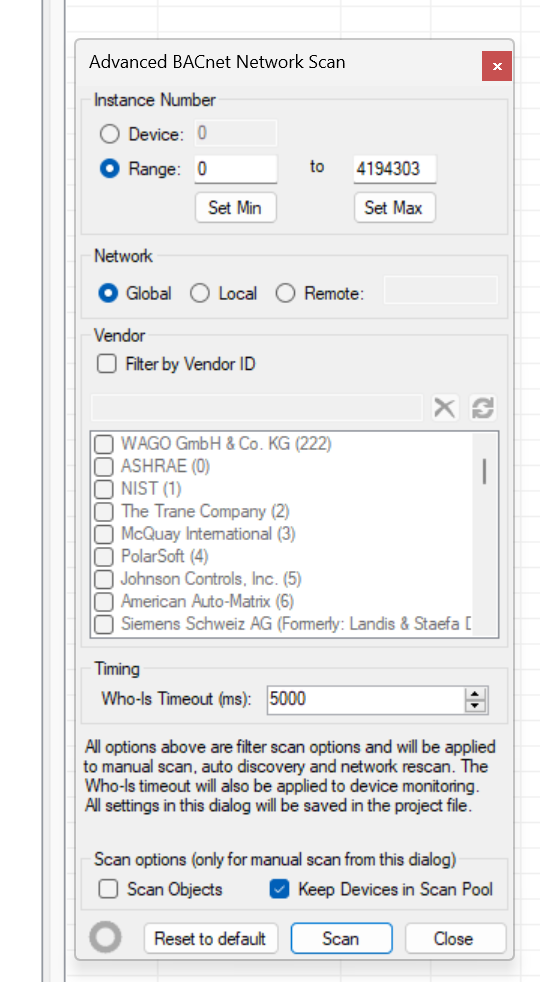The width and height of the screenshot is (540, 982).
Task: Tick the Johnson Controls, Inc. vendor checkbox
Action: point(103,579)
